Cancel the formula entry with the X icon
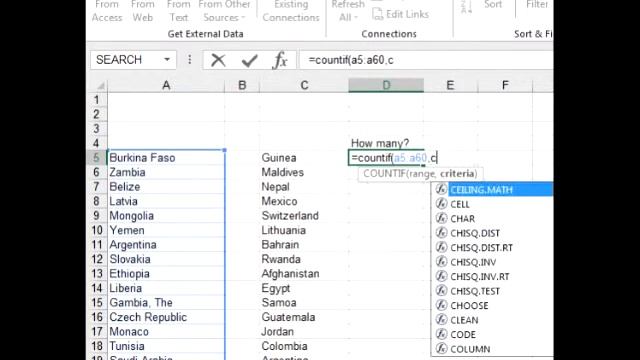 218,60
